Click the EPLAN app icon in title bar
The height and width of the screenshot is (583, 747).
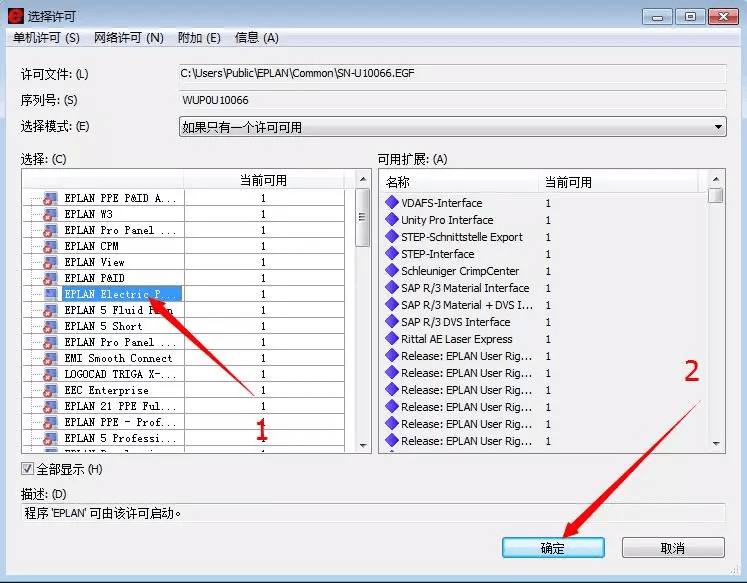click(15, 16)
